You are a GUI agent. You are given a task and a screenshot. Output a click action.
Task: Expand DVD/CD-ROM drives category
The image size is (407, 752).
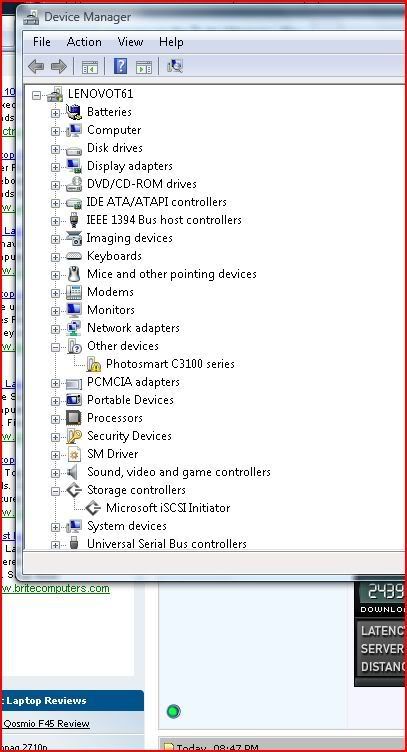click(x=56, y=185)
